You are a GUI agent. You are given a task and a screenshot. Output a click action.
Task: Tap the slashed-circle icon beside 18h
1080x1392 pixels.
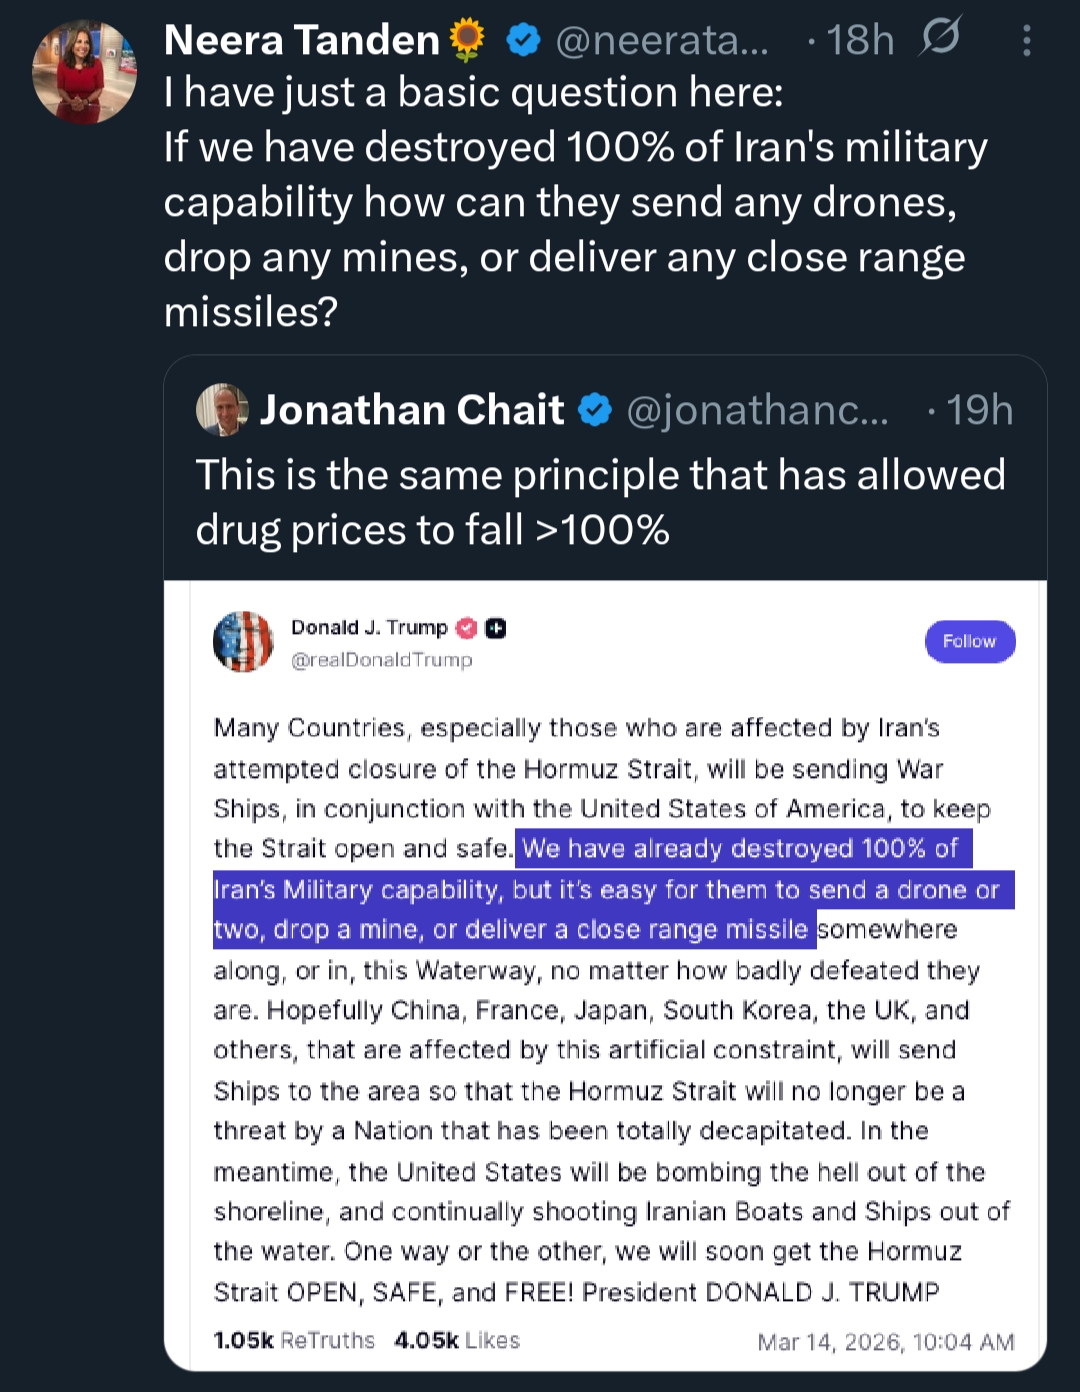940,38
